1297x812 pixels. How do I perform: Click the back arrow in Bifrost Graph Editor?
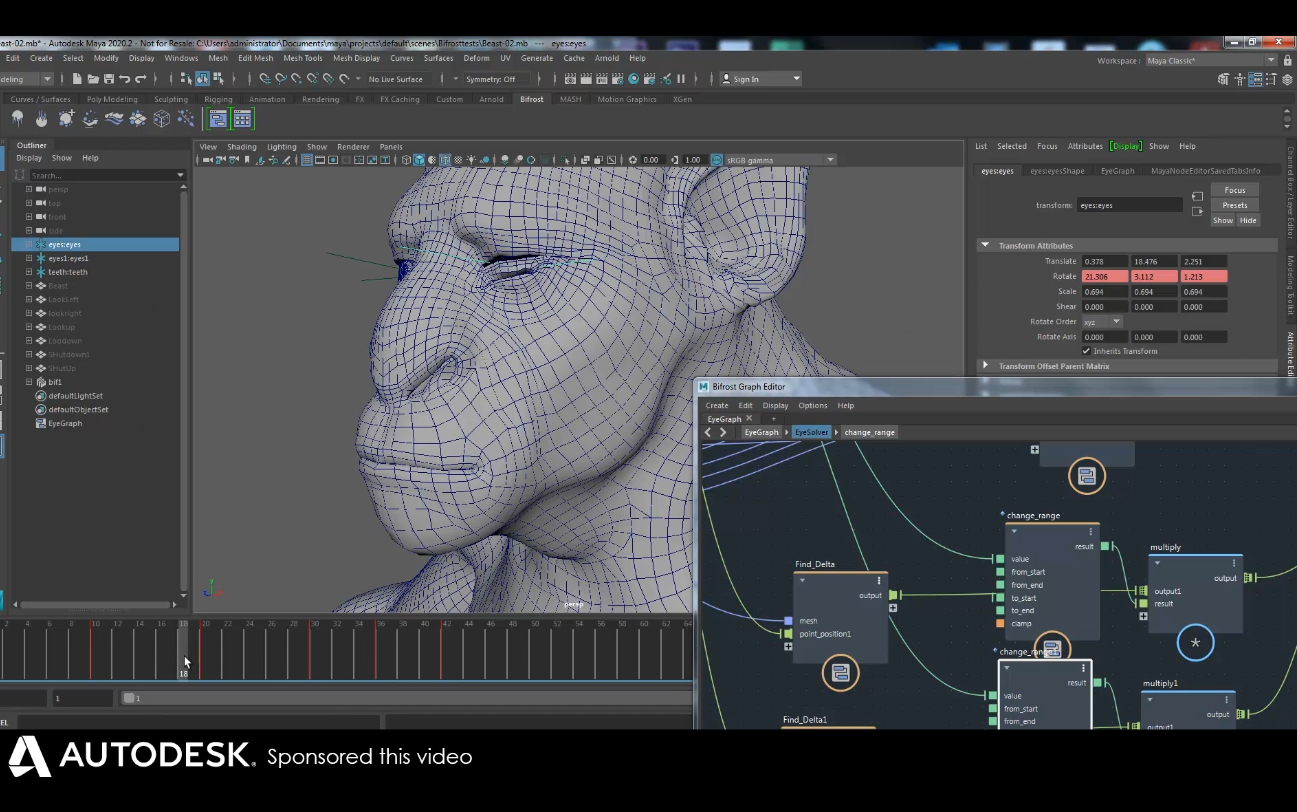(708, 432)
